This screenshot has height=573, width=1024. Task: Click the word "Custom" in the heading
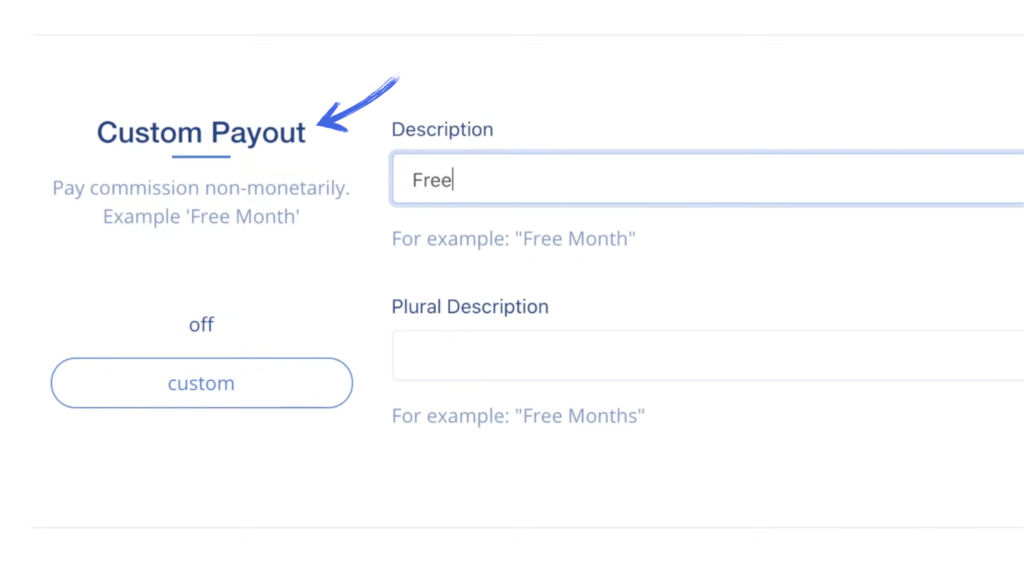click(x=150, y=133)
